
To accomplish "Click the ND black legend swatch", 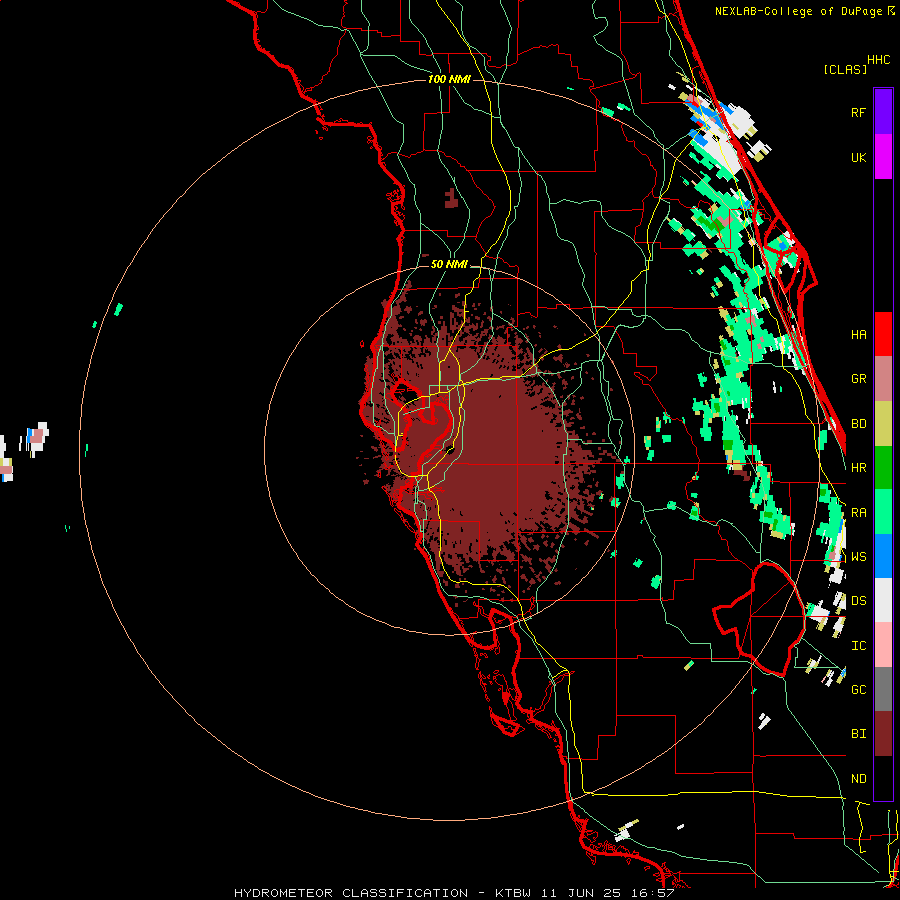I will 883,778.
